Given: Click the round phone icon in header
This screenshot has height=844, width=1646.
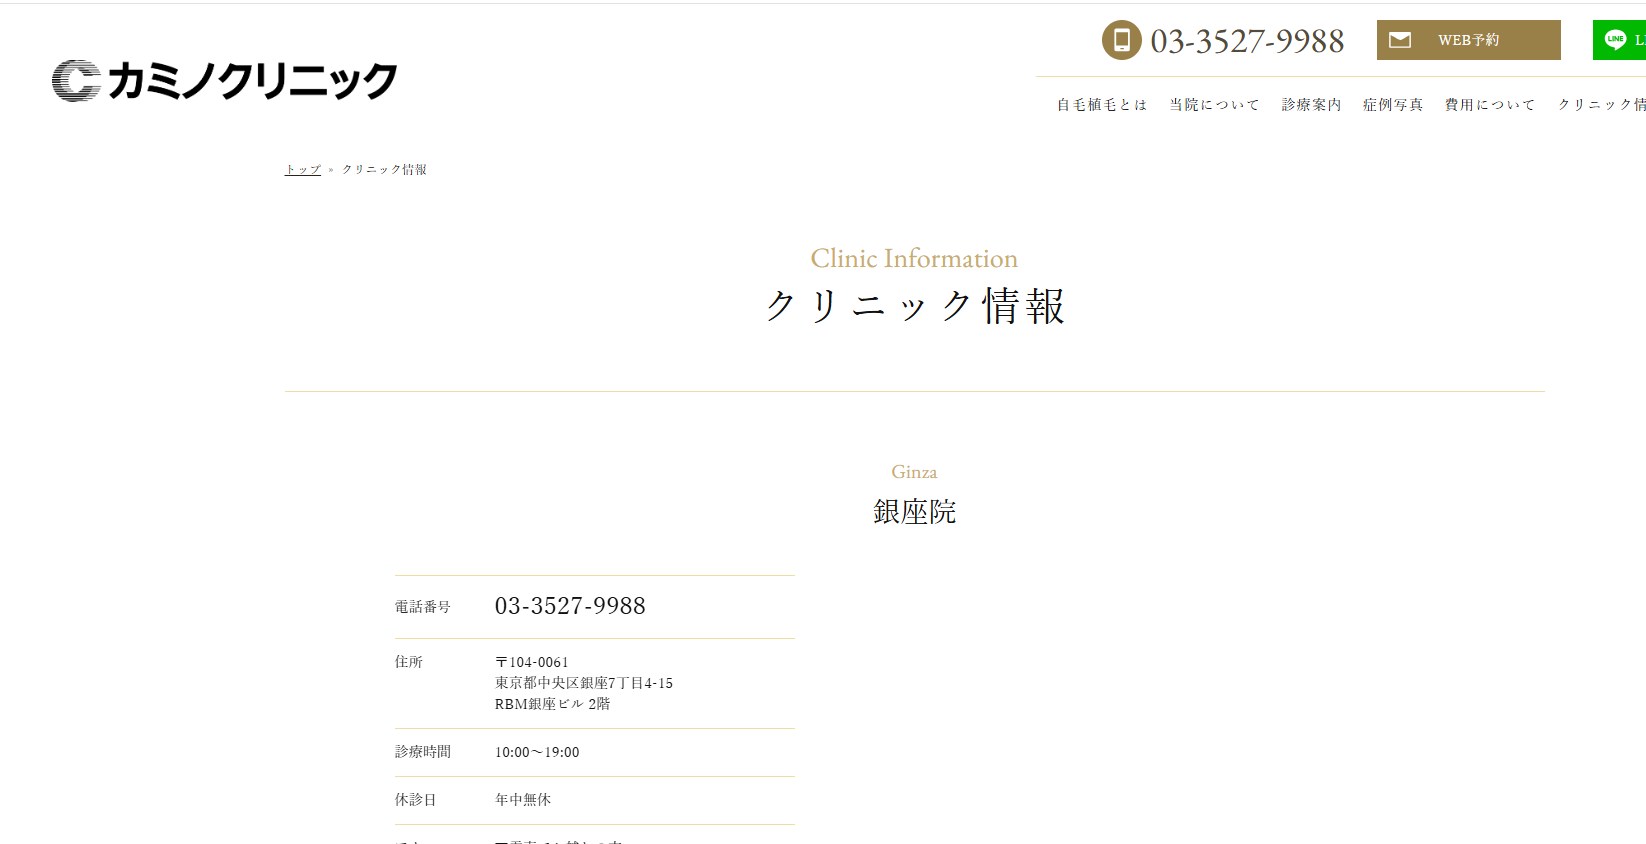Looking at the screenshot, I should point(1121,40).
